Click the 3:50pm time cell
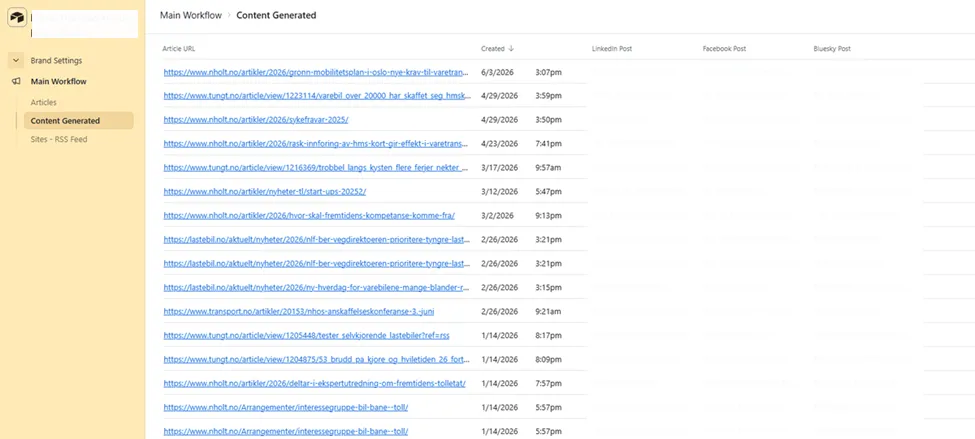Viewport: 975px width, 439px height. [548, 120]
